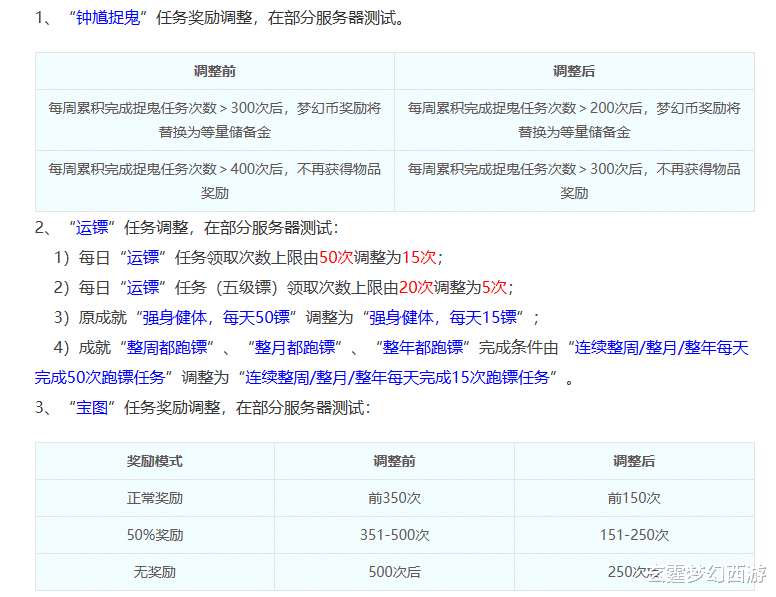This screenshot has height=597, width=776.
Task: Click the cell mentioning "> 300次后，梦幻币奖励将" before adjustment
Action: click(x=215, y=120)
